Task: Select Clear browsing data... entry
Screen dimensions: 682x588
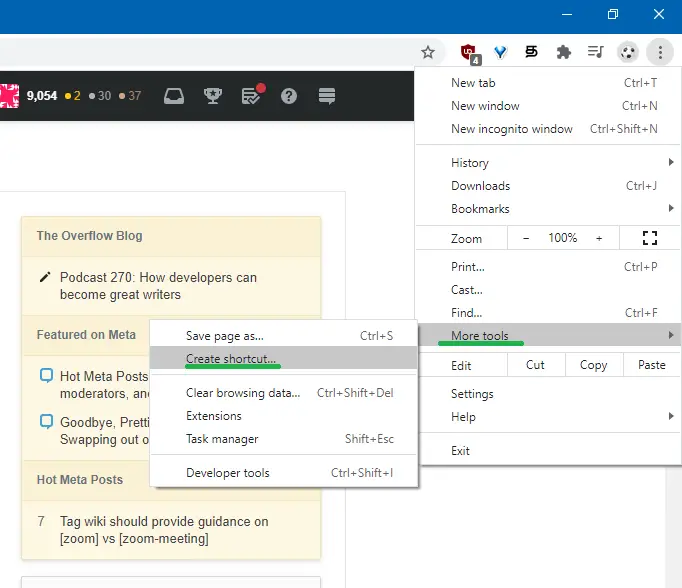Action: click(283, 393)
